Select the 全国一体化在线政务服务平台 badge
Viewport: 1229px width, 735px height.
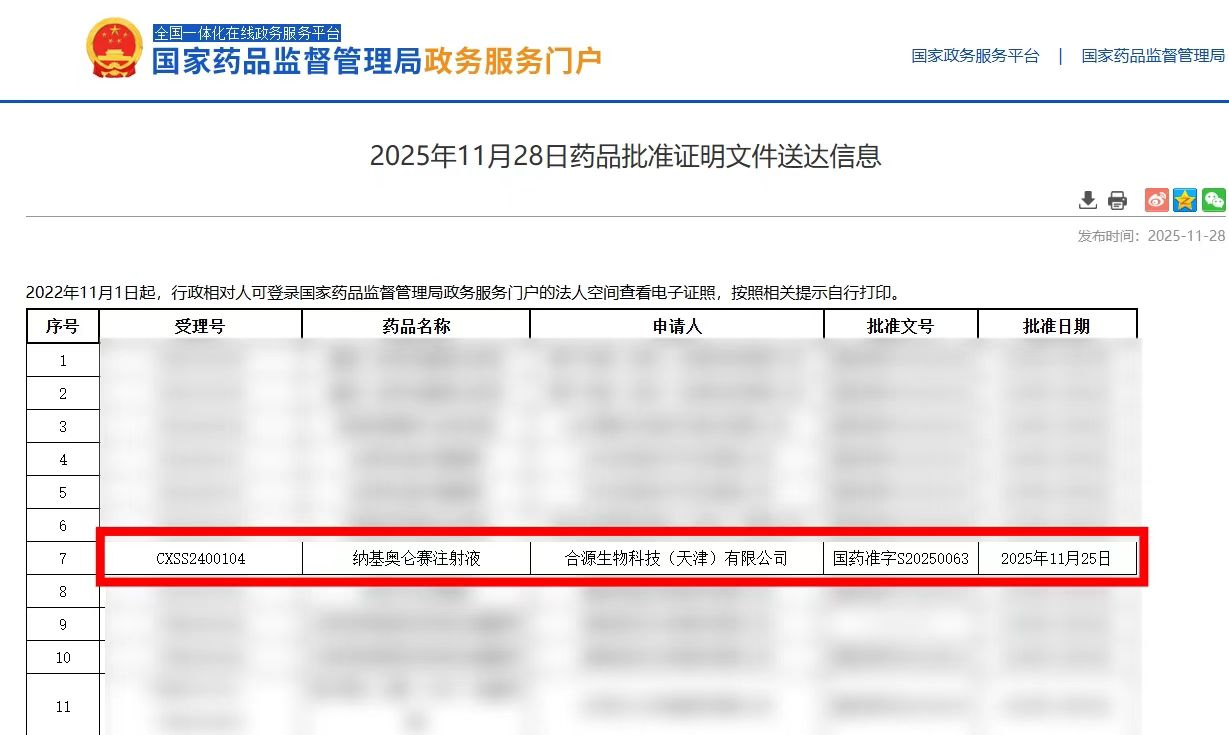click(246, 32)
